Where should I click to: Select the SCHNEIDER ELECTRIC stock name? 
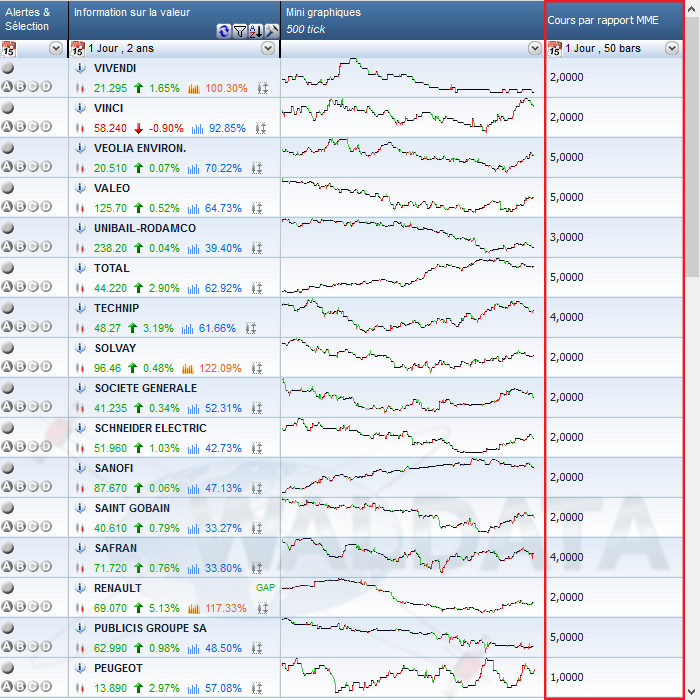[x=150, y=428]
